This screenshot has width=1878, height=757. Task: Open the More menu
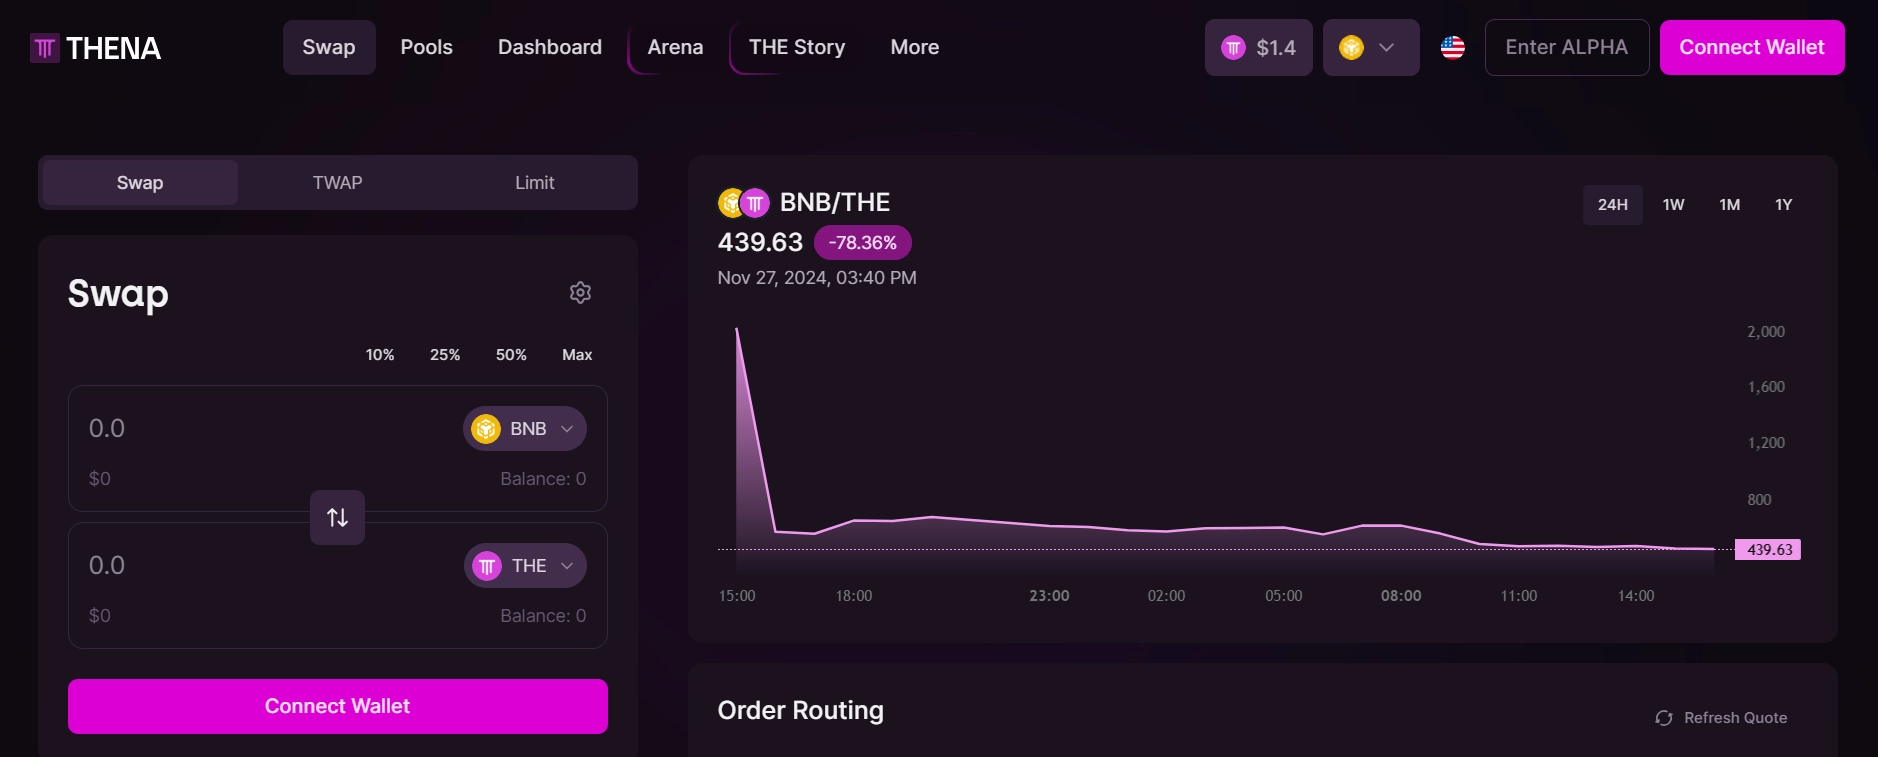[x=915, y=47]
